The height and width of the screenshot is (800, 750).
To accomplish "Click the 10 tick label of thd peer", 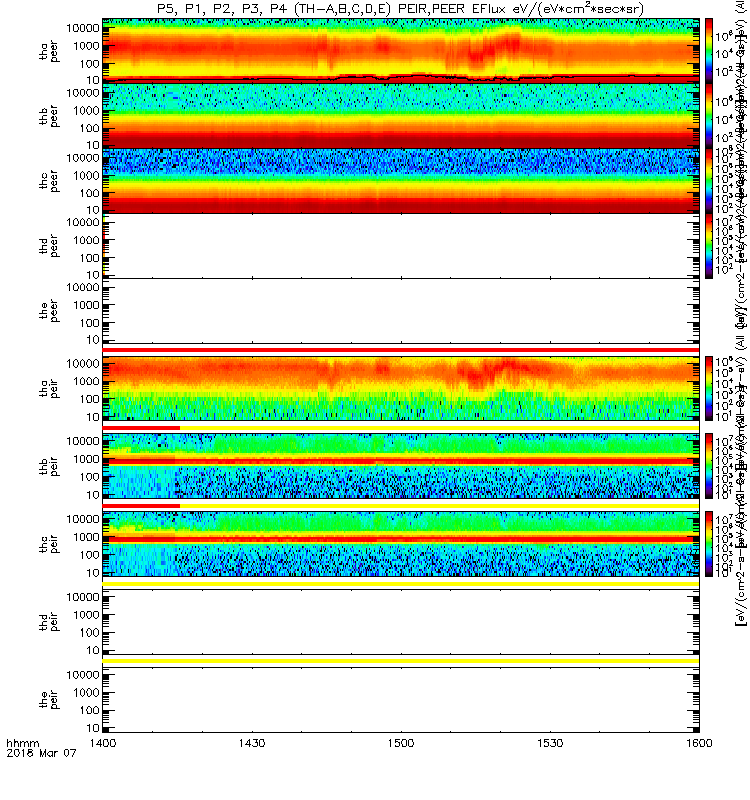I will (x=92, y=275).
